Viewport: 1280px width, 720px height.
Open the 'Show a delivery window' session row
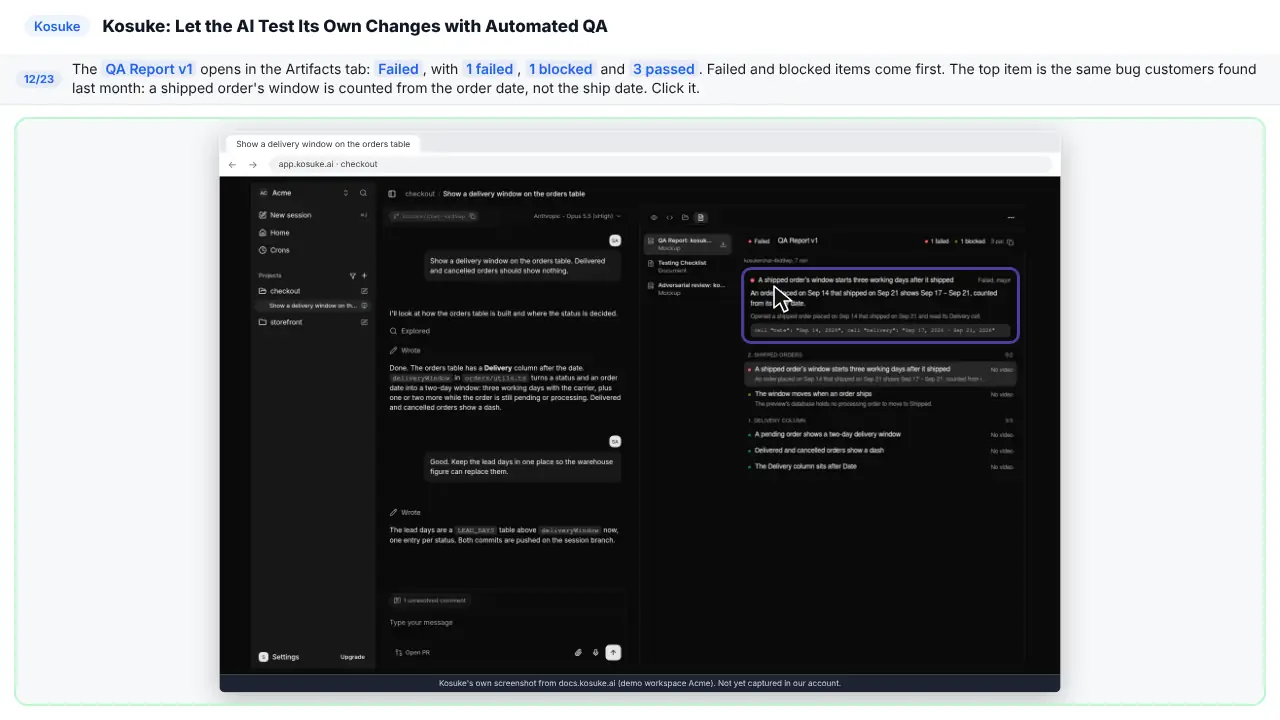[313, 306]
